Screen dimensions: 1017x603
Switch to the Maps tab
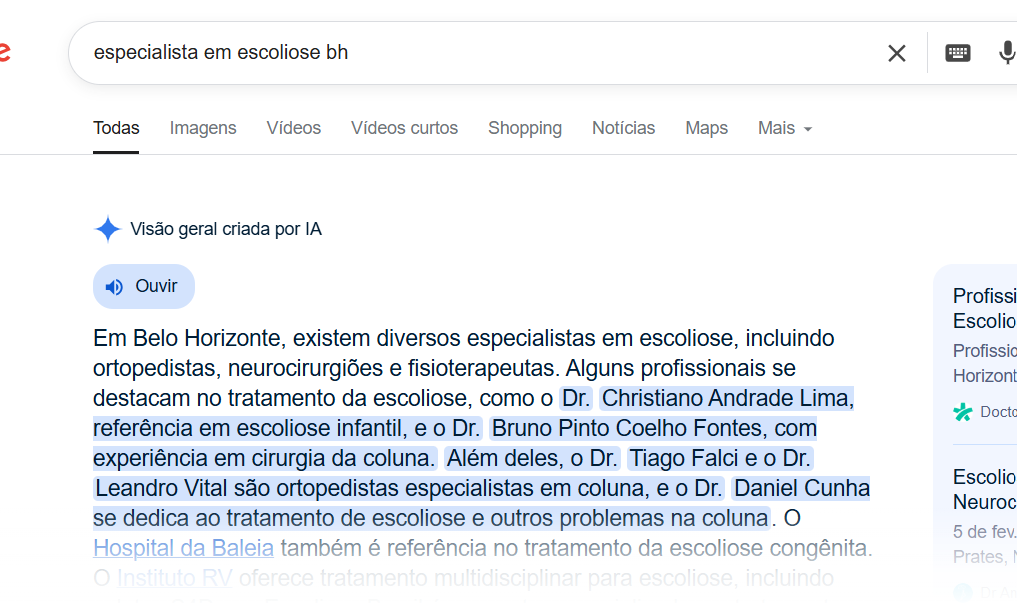point(706,128)
